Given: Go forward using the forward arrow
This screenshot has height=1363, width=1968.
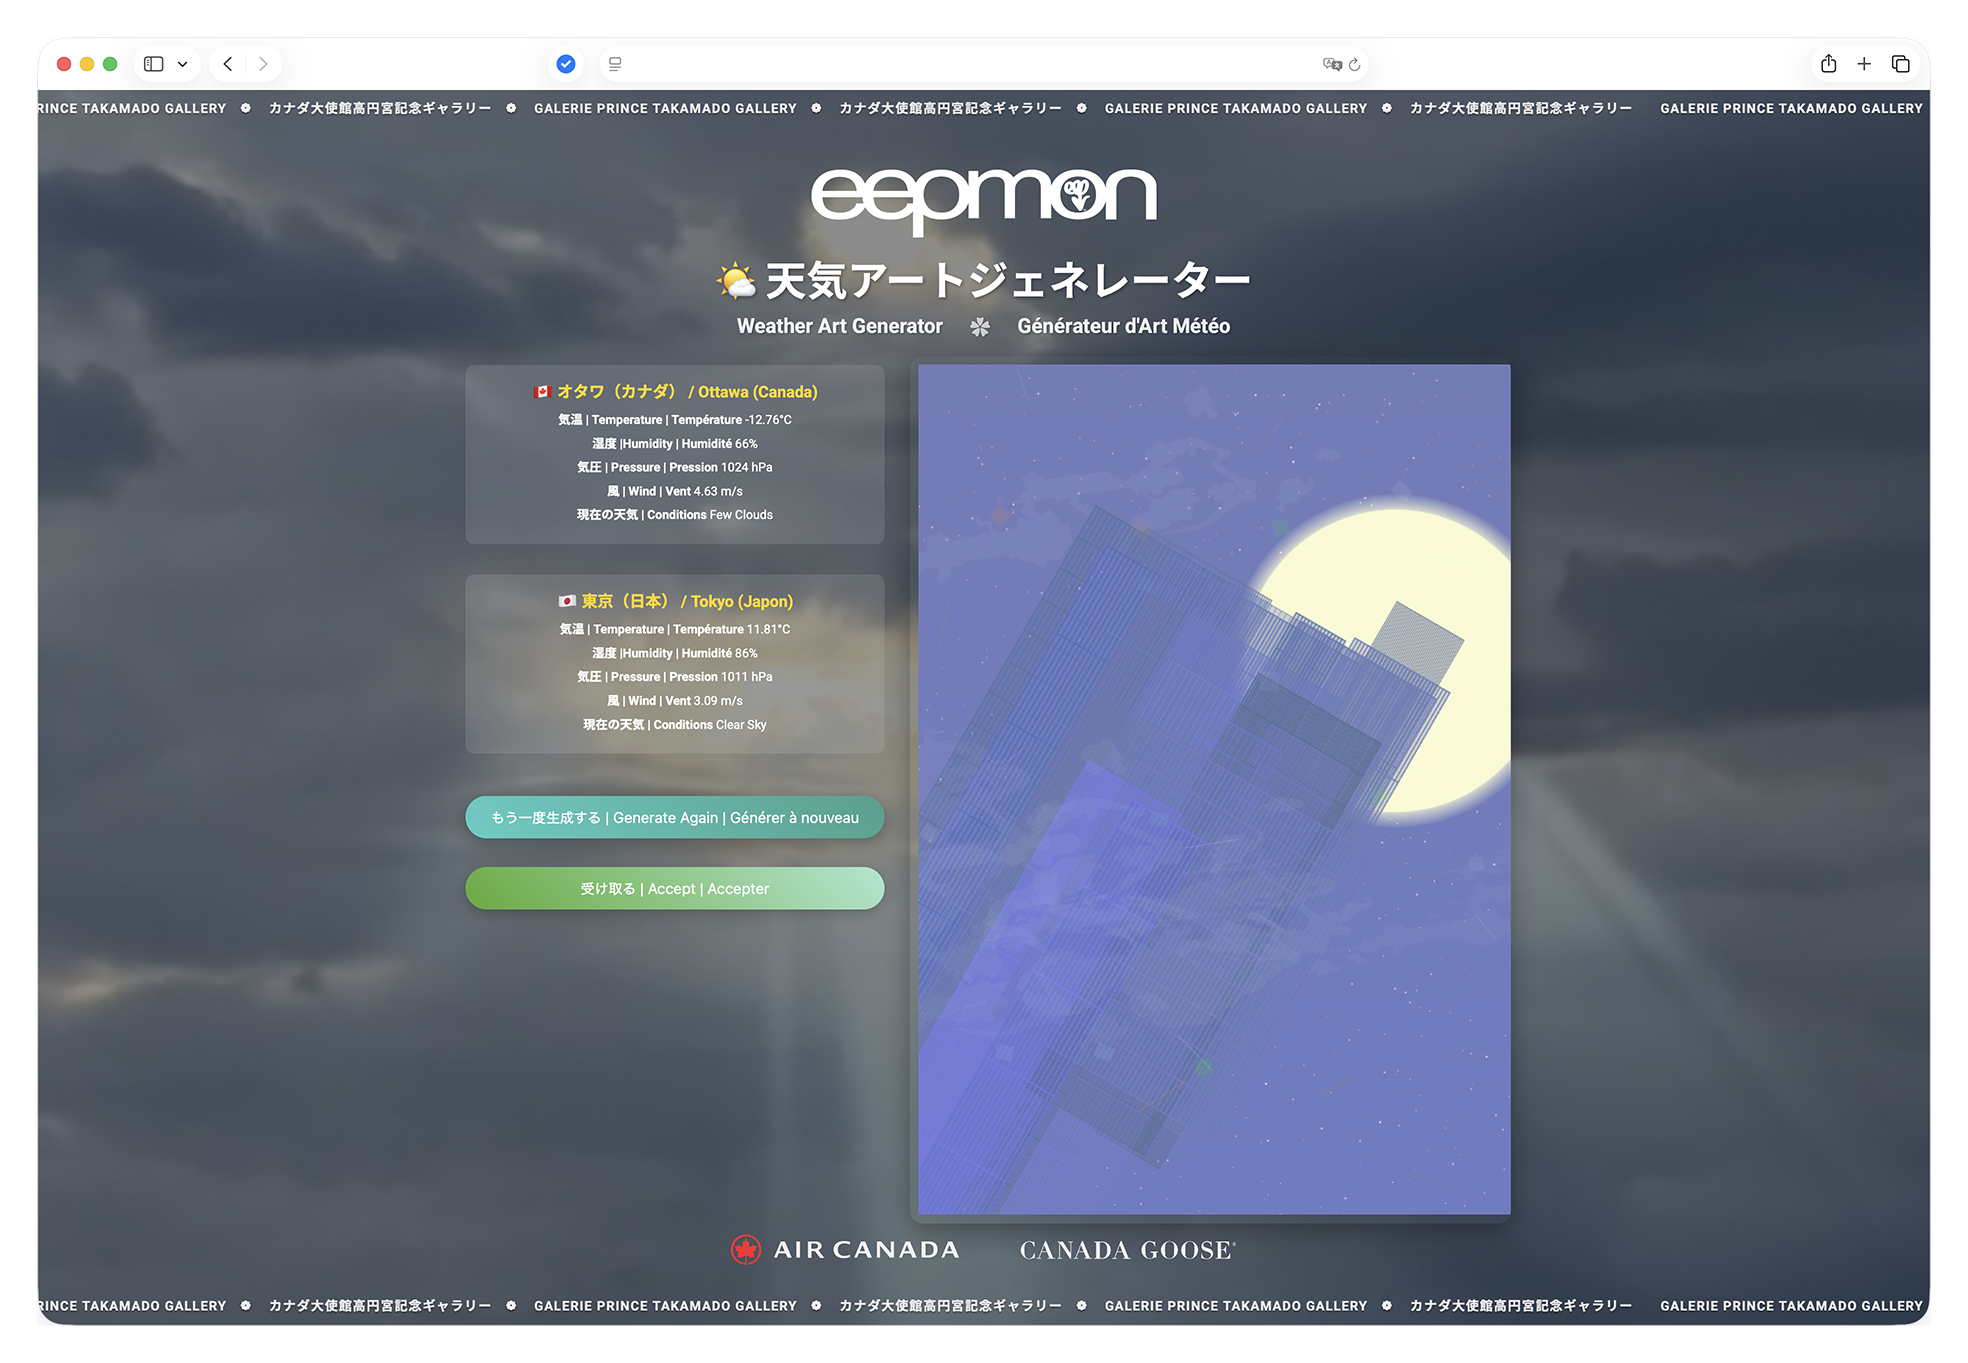Looking at the screenshot, I should 263,64.
